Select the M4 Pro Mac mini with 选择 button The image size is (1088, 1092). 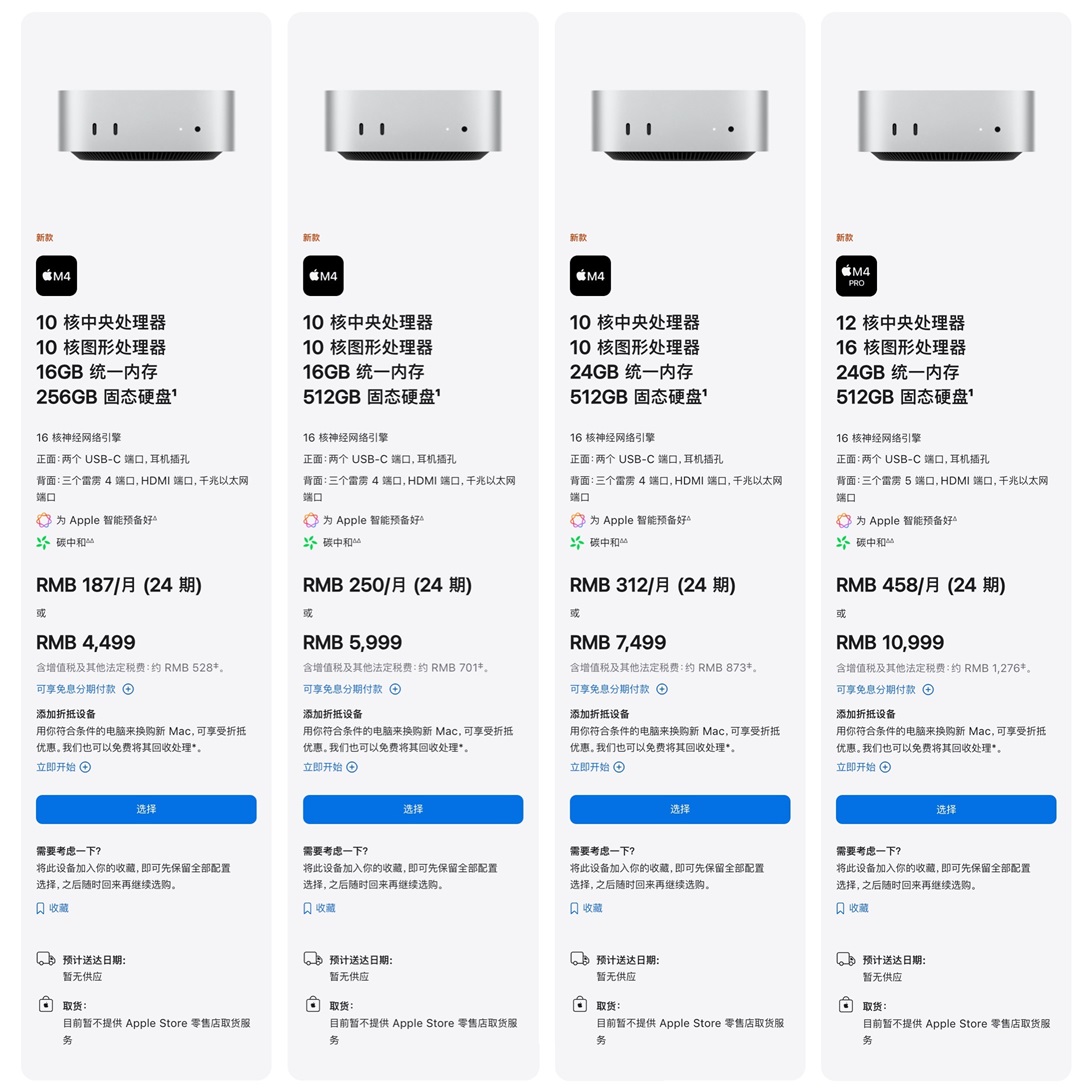tap(946, 809)
